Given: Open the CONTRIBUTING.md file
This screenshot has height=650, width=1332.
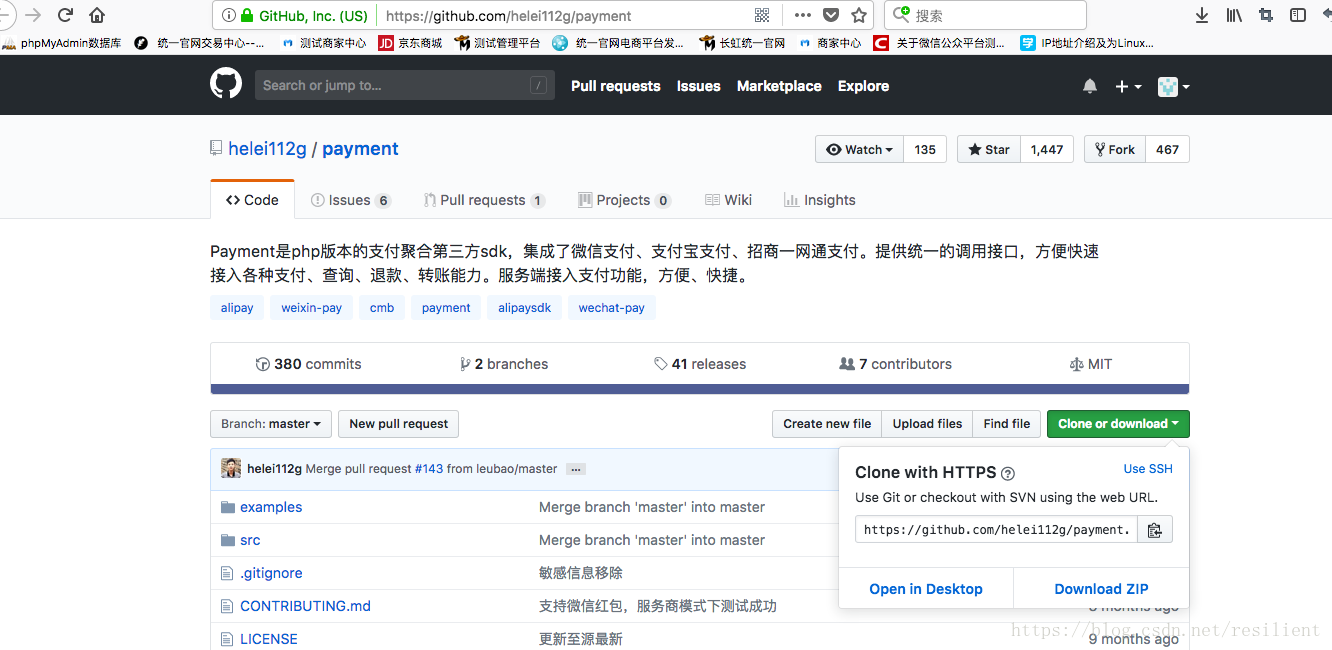Looking at the screenshot, I should [x=305, y=606].
